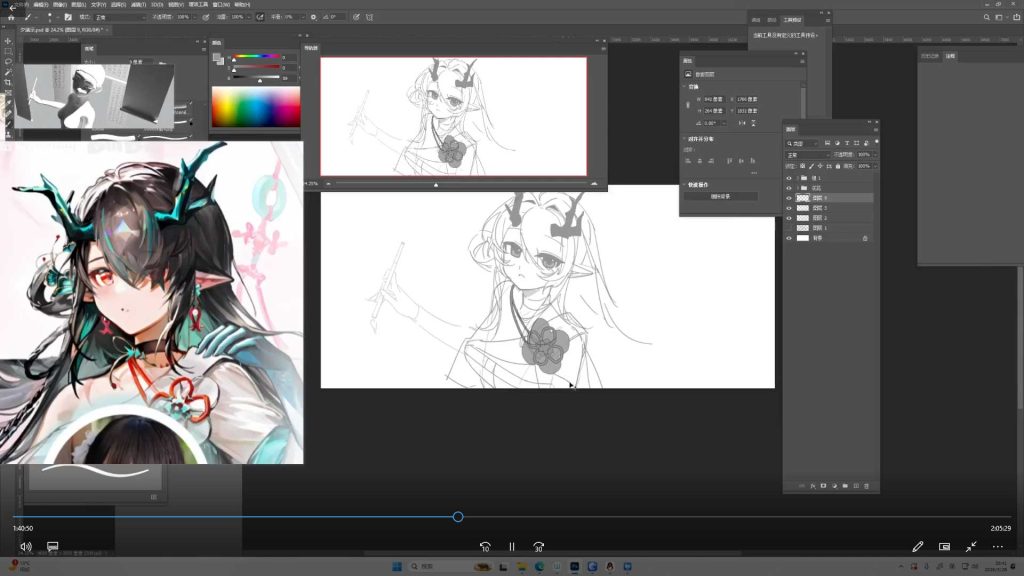Add layer style fx icon
1024x576 pixels.
pyautogui.click(x=813, y=486)
